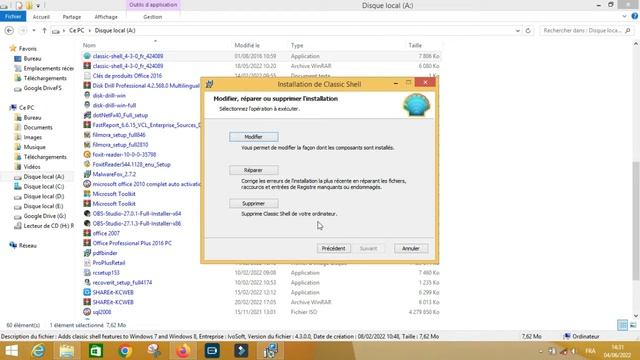Click the Modifier button in Classic Shell installer
640x360 pixels.
pyautogui.click(x=253, y=137)
